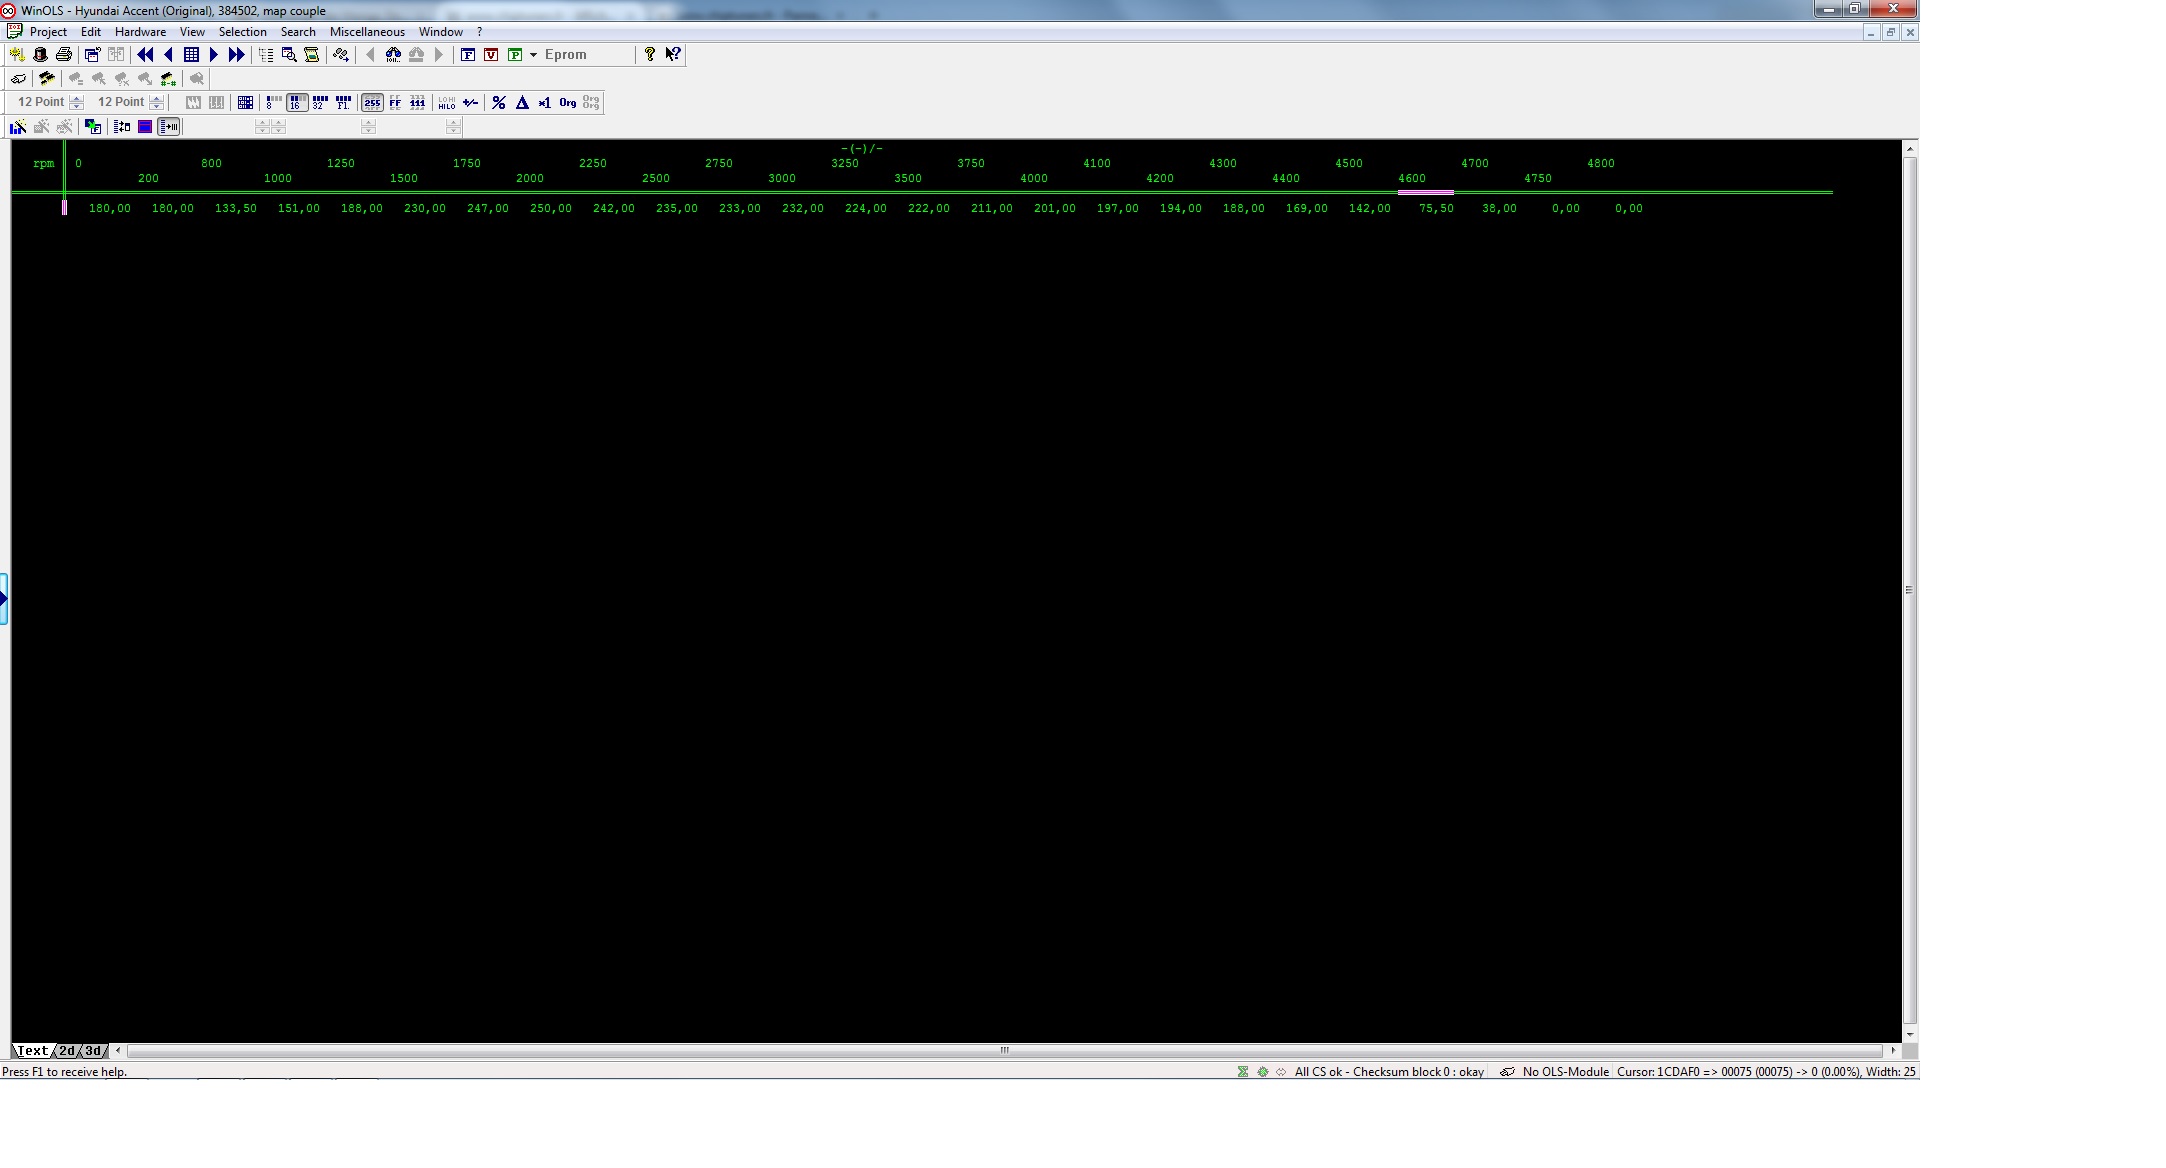Screen dimensions: 2166x1168
Task: Toggle decimal 255 number format
Action: 372,103
